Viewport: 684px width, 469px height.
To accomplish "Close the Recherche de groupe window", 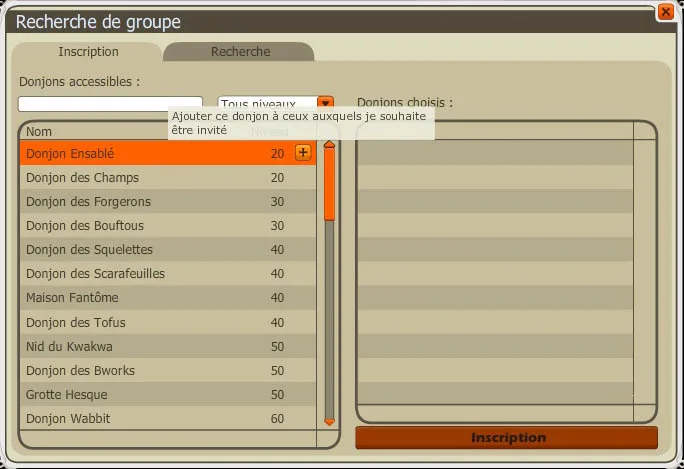I will (x=666, y=12).
